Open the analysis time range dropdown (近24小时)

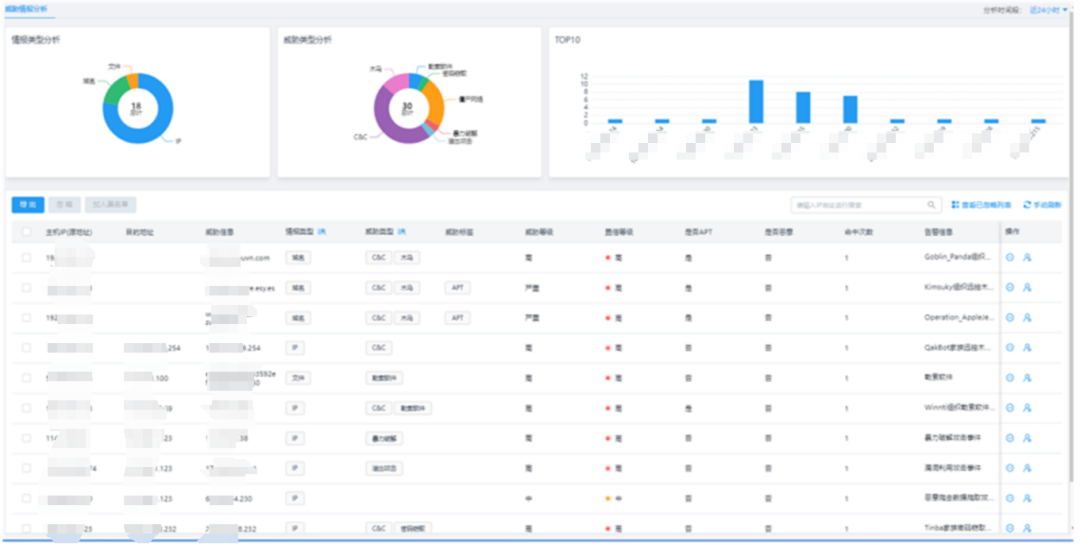pyautogui.click(x=1049, y=10)
